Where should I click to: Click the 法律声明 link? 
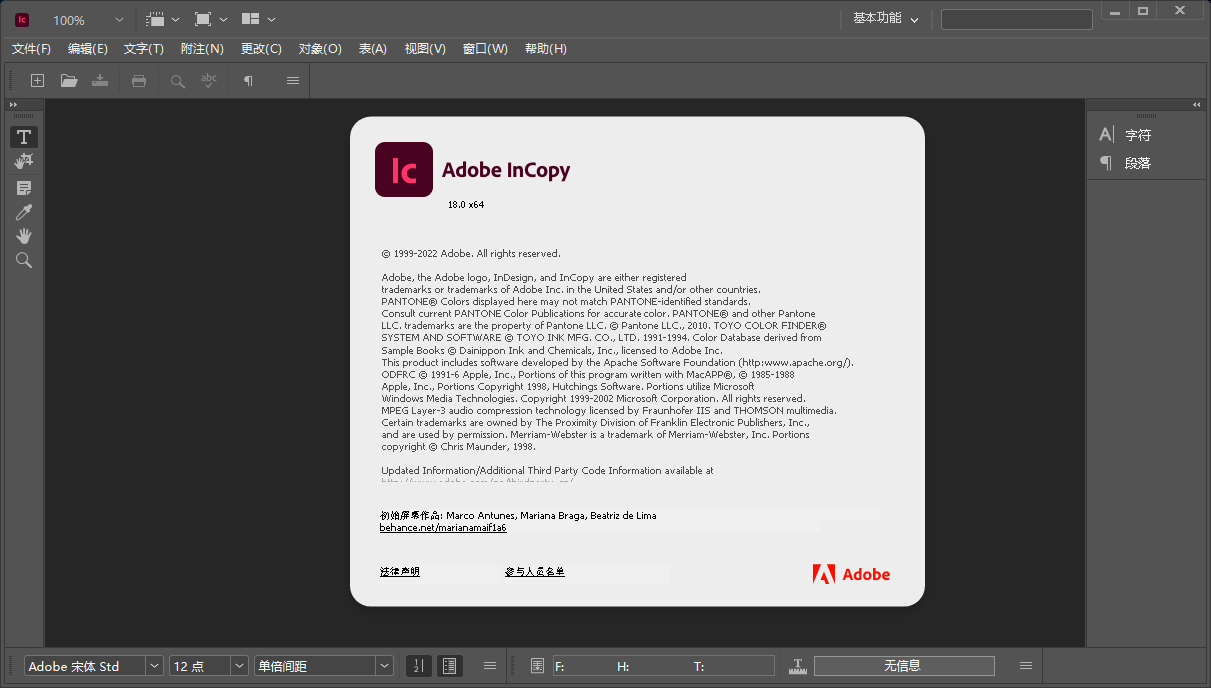tap(400, 572)
